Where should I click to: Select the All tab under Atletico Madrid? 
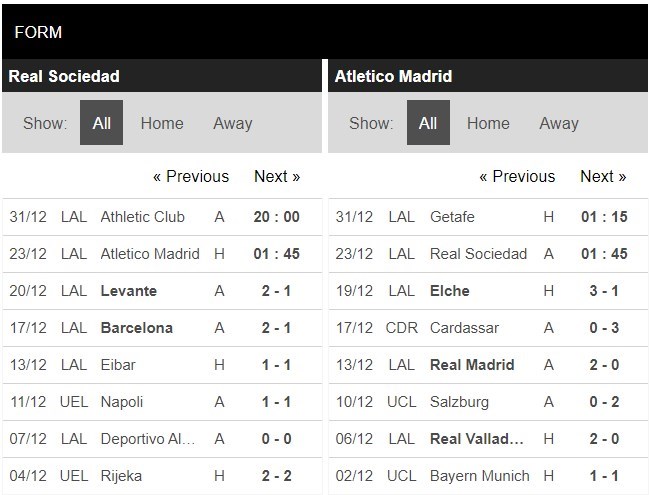coord(428,123)
